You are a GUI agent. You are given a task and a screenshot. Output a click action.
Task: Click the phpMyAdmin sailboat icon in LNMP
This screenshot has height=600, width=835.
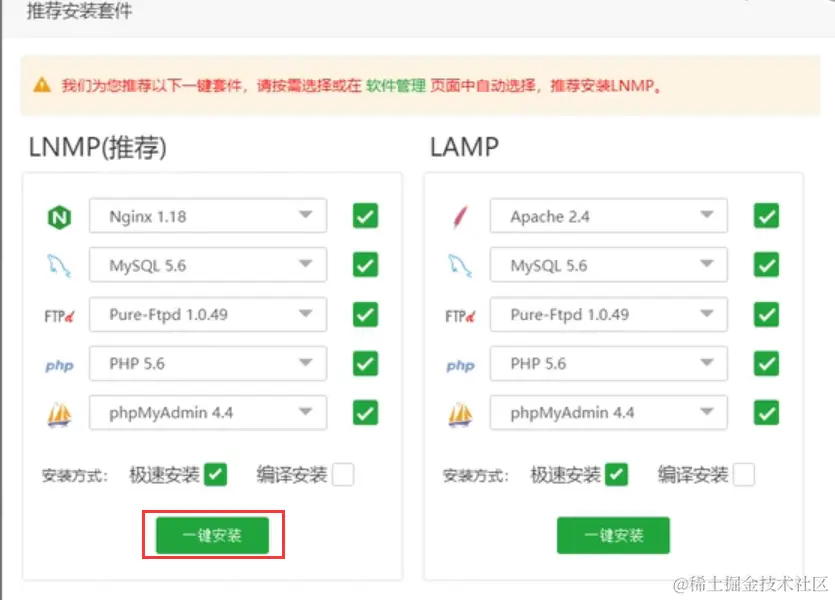click(59, 414)
